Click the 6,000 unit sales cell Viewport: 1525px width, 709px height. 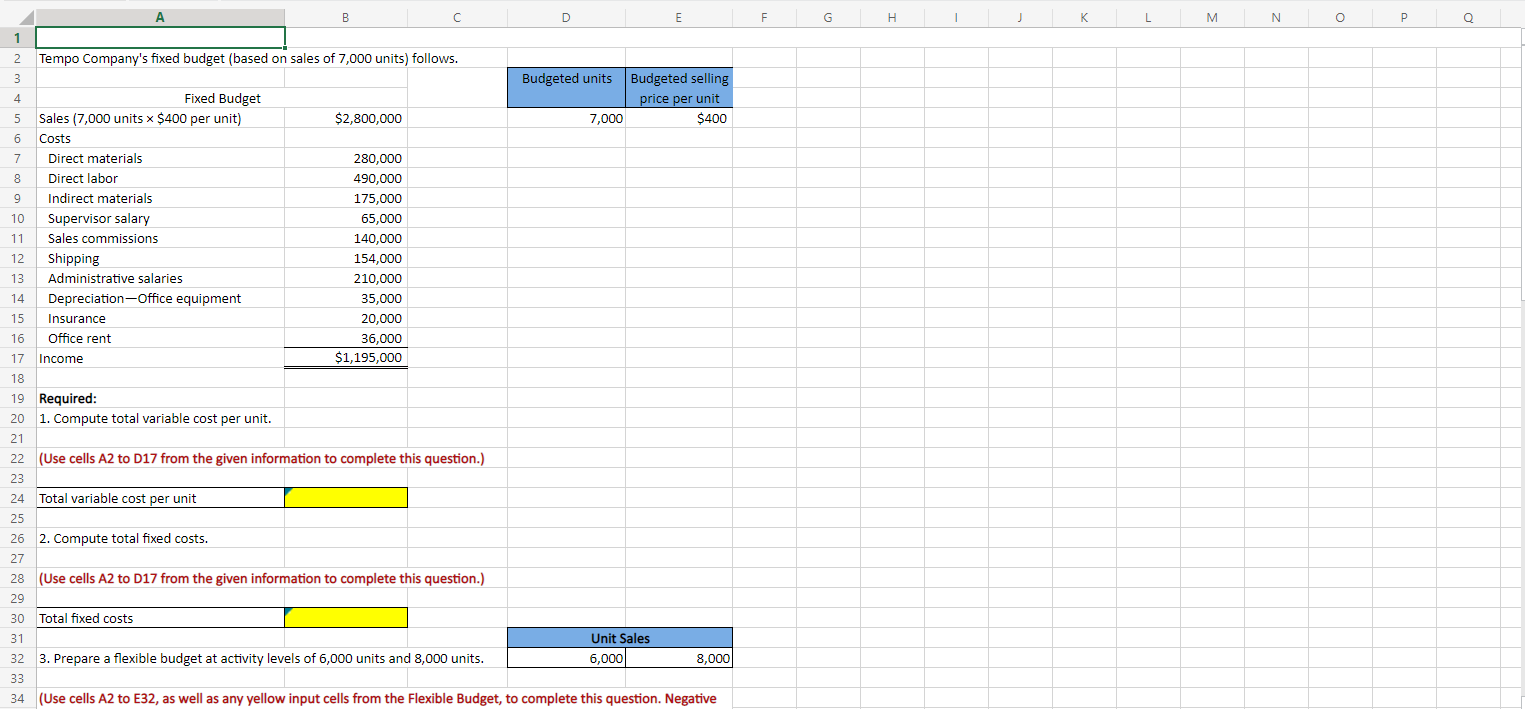click(567, 658)
